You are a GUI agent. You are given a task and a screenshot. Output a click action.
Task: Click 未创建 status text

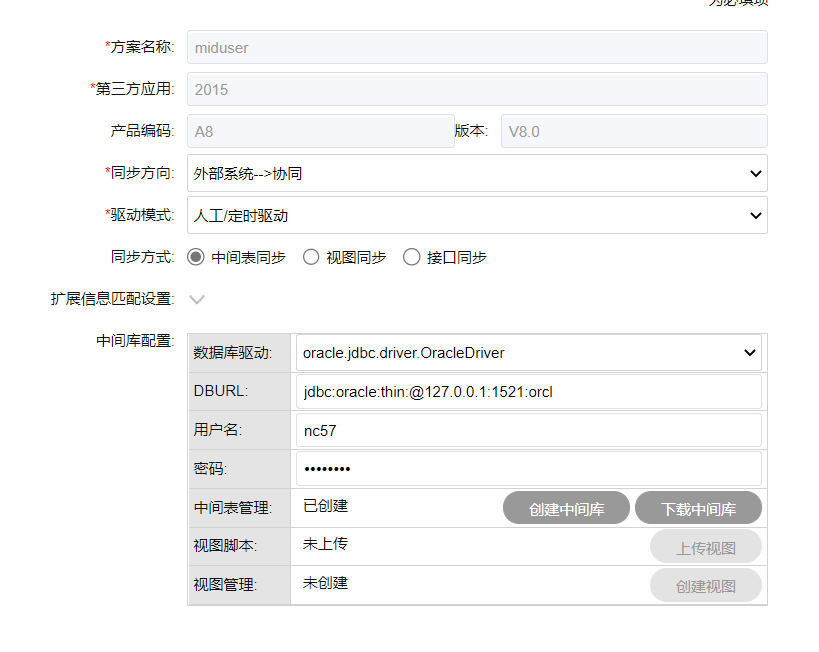pos(325,583)
